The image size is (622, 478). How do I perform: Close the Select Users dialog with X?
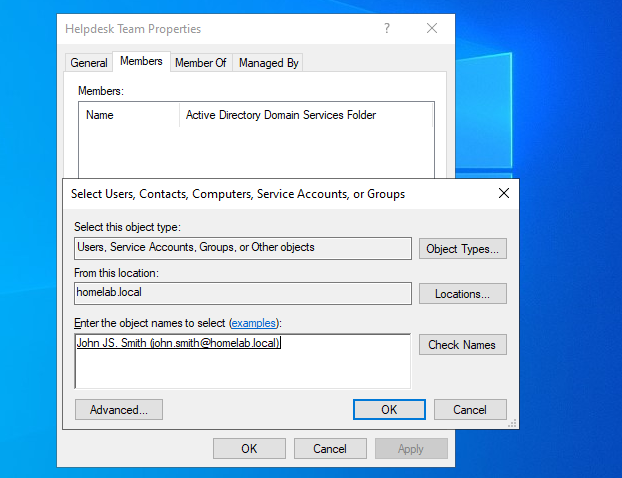[x=504, y=193]
